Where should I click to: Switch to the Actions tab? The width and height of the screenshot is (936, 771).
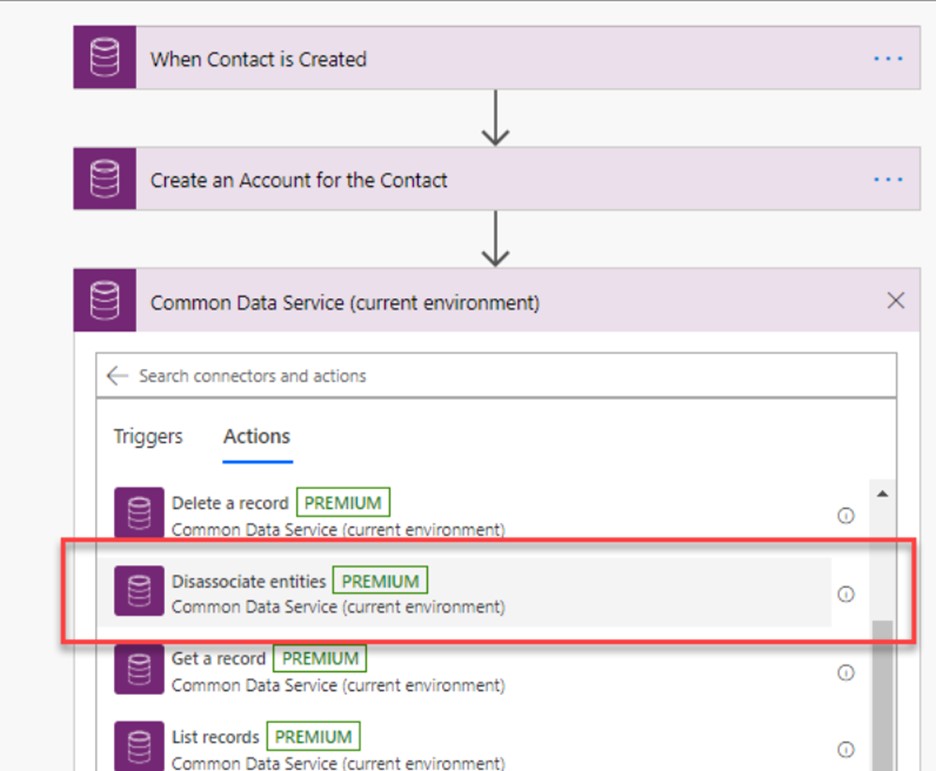click(257, 436)
